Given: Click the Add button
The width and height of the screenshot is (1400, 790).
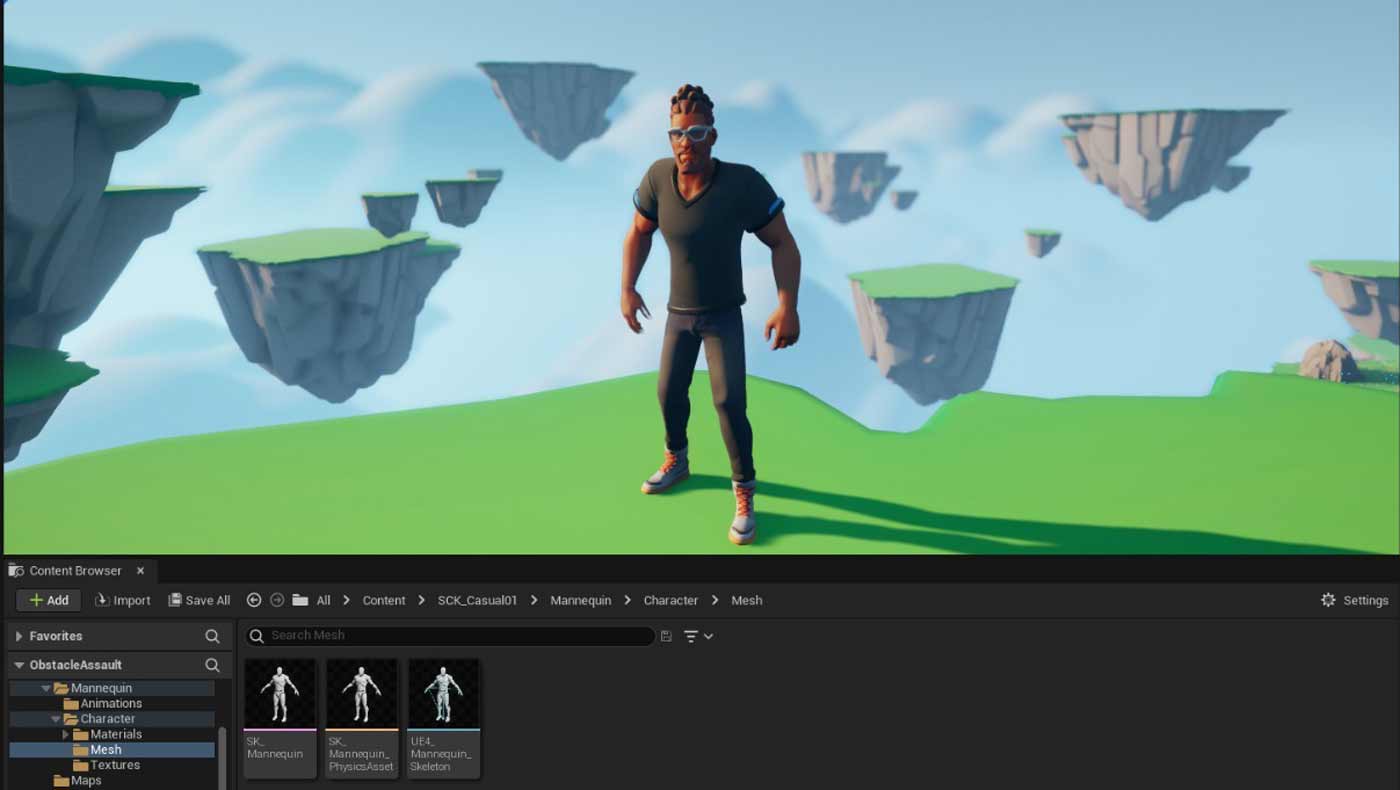Looking at the screenshot, I should coord(48,600).
